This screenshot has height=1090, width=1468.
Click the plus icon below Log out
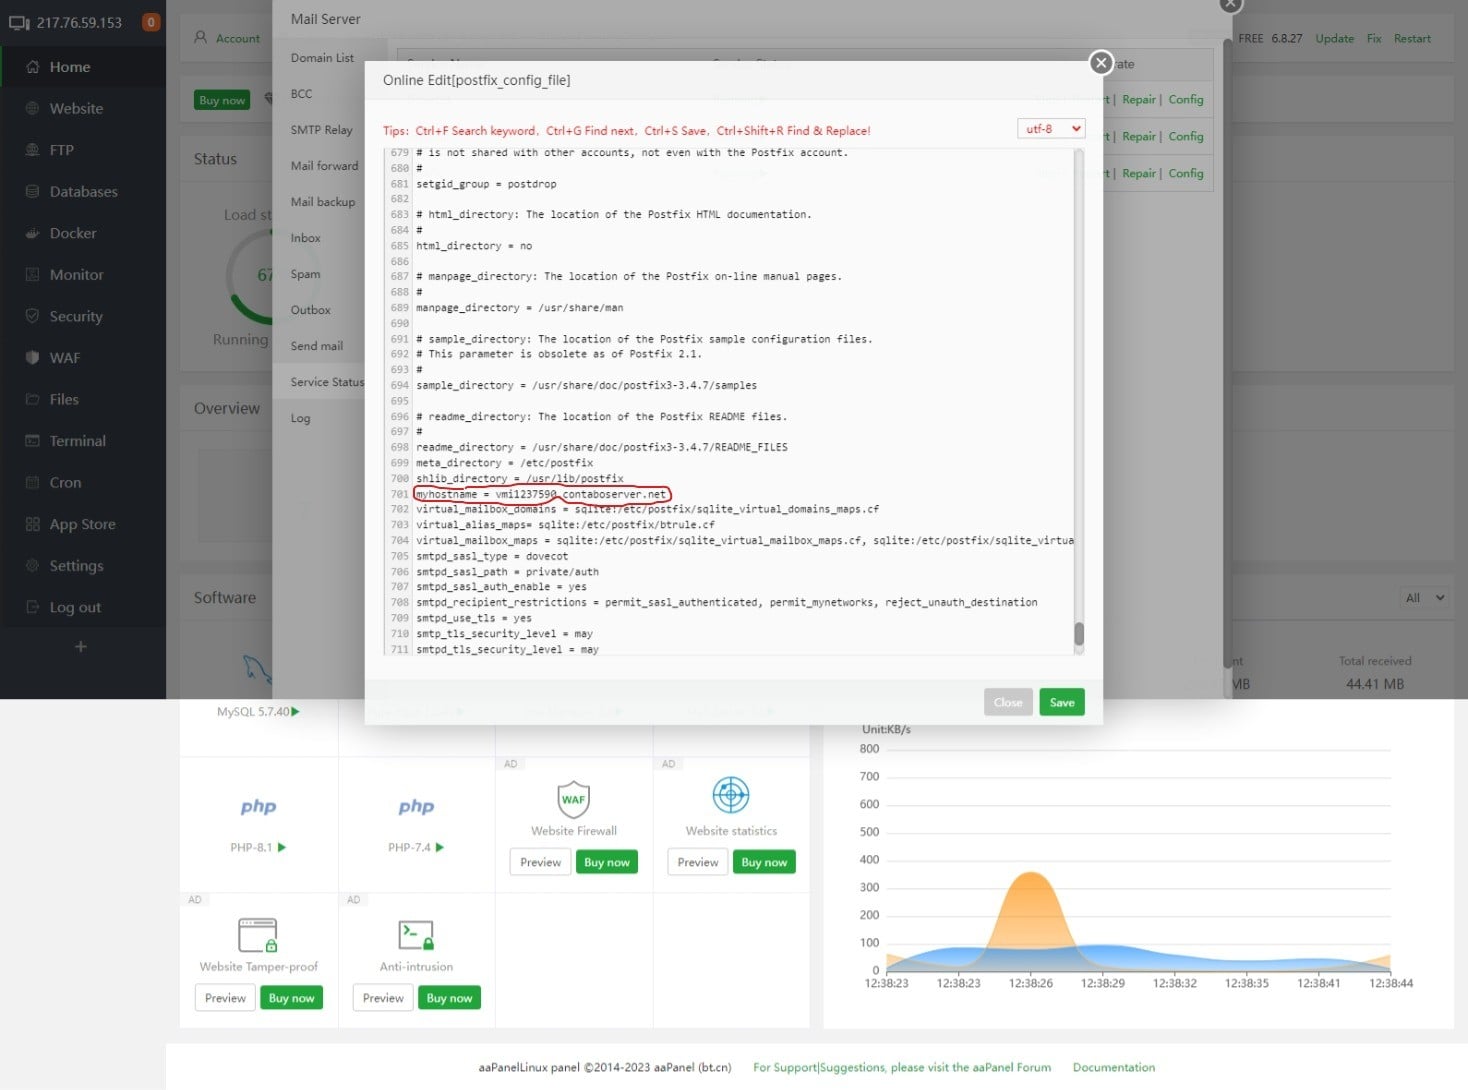(81, 647)
